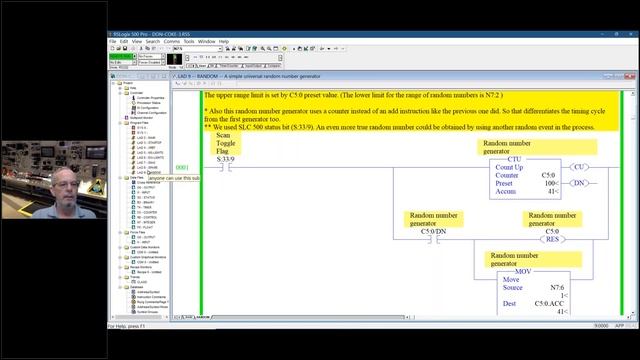This screenshot has width=640, height=360.
Task: Collapse the Controller folder
Action: 120,93
